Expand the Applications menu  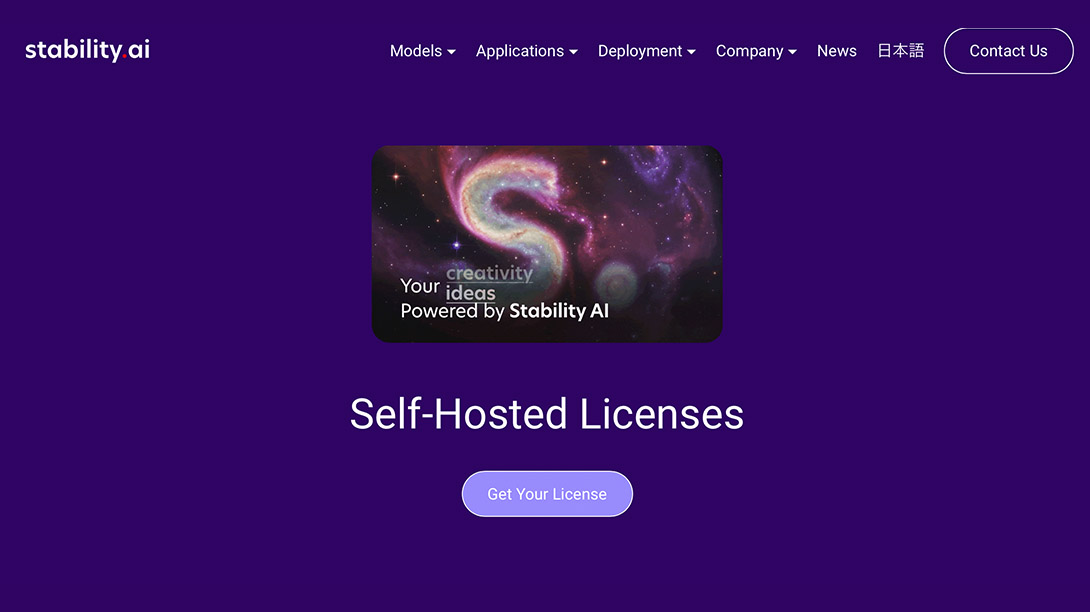tap(526, 51)
